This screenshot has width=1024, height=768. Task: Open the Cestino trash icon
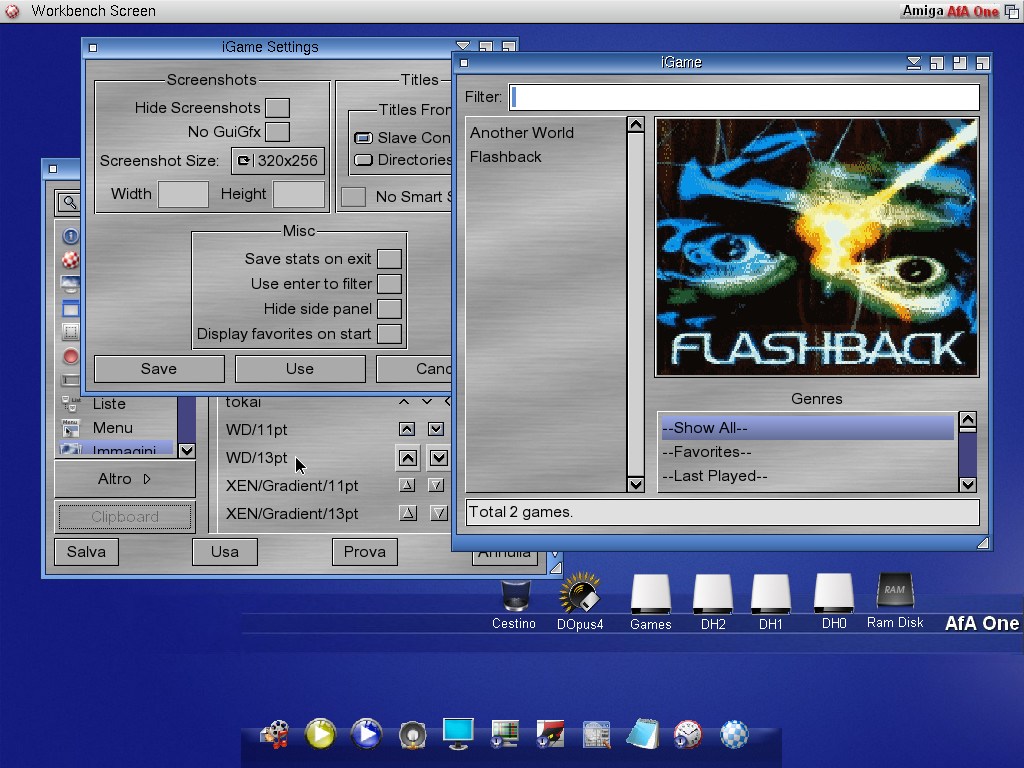(514, 597)
